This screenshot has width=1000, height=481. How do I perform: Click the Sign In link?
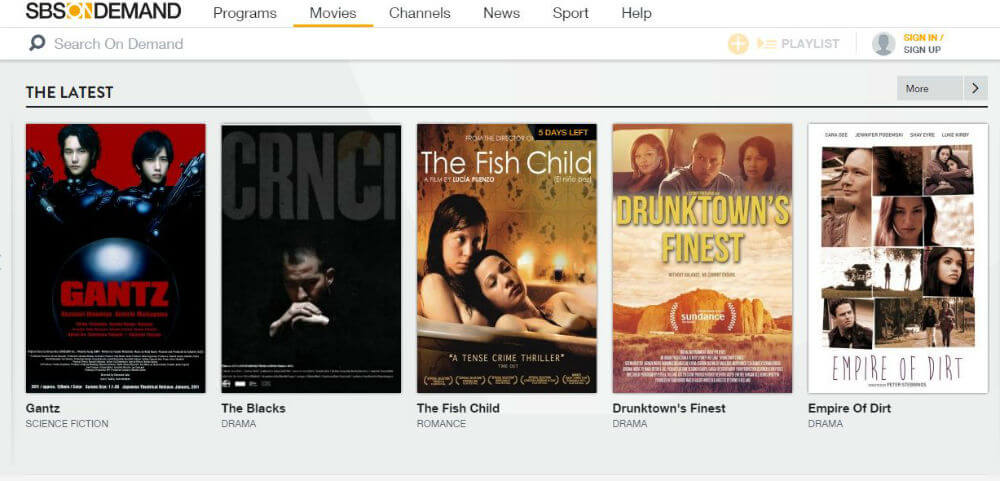923,38
